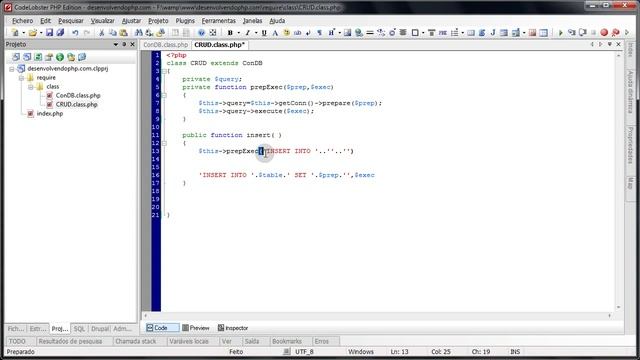Pin the Projeto panel with pushpin
640x360 pixels.
(x=124, y=44)
